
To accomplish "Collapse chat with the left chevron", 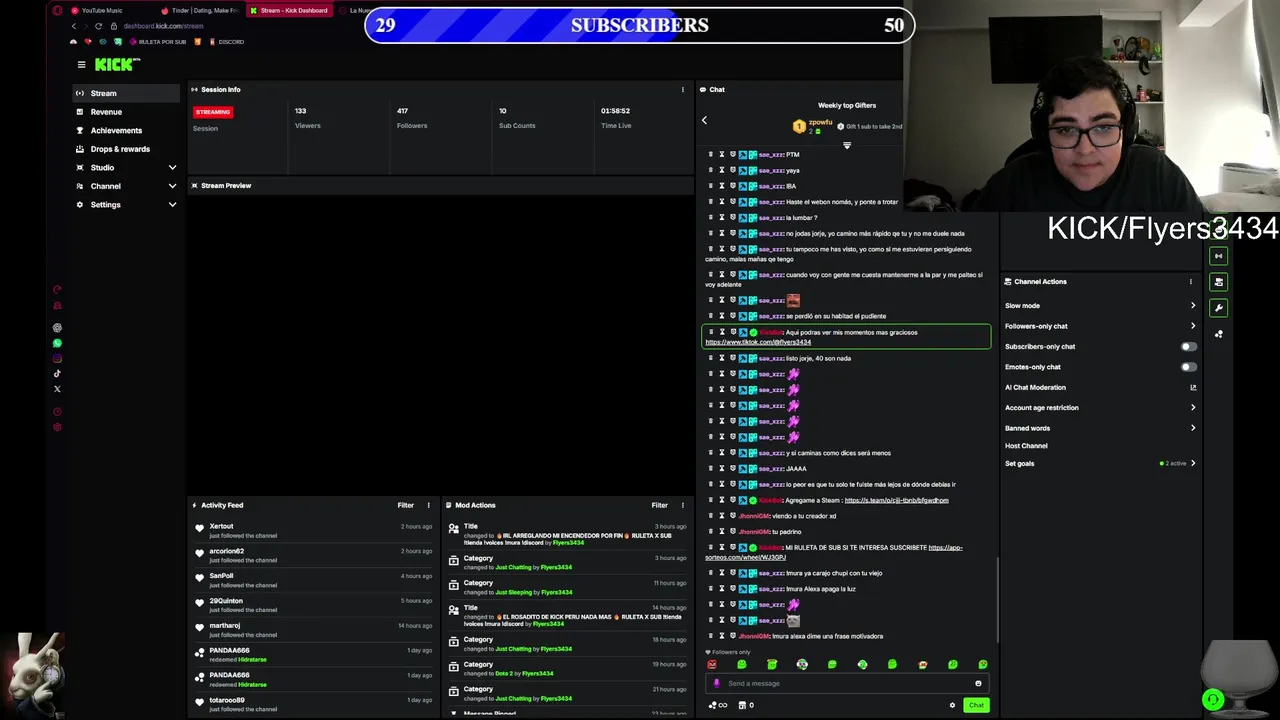I will 704,120.
